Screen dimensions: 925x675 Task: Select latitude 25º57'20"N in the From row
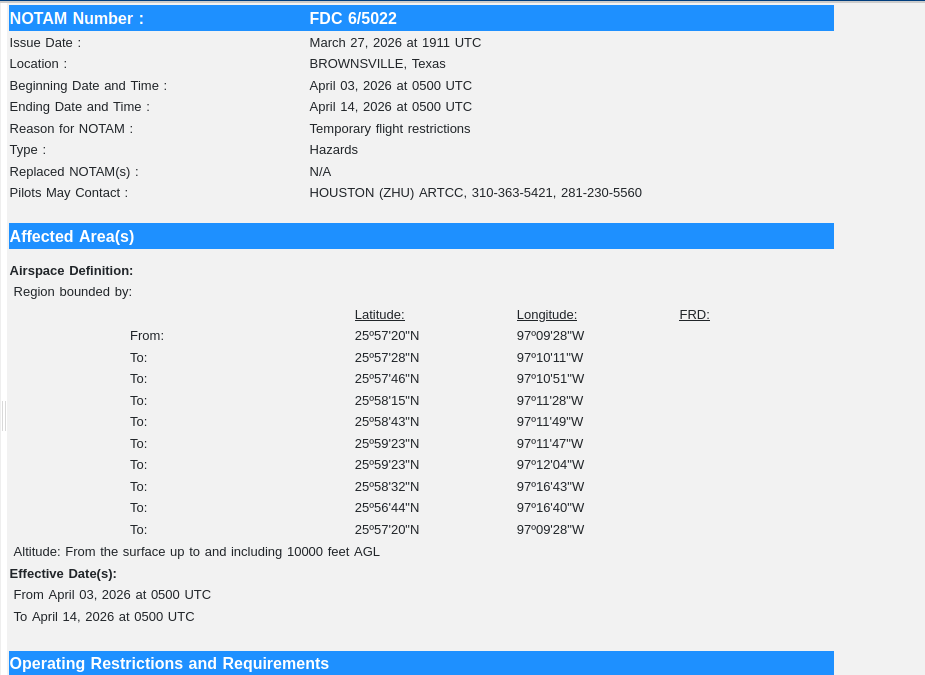point(387,336)
